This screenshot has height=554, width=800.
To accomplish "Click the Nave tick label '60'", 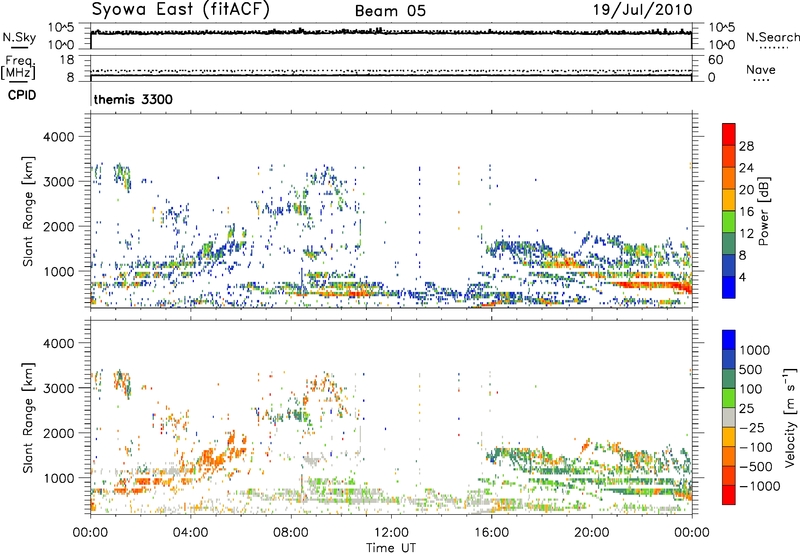I will coord(715,60).
